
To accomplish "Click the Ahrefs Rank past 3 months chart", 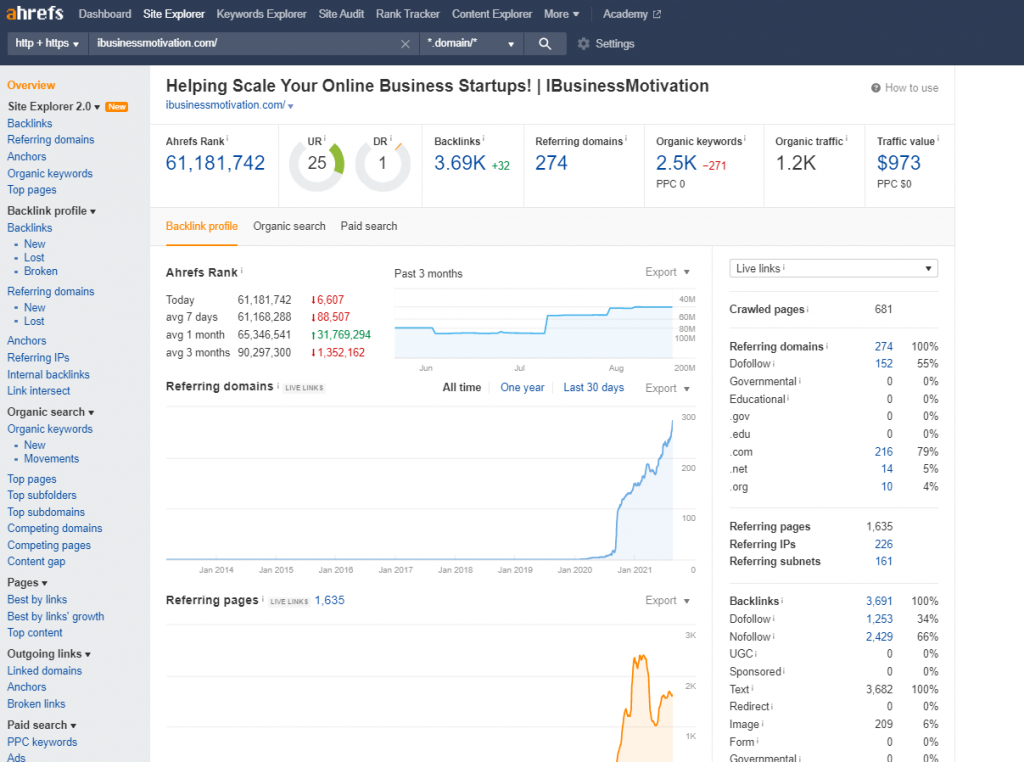I will tap(534, 325).
